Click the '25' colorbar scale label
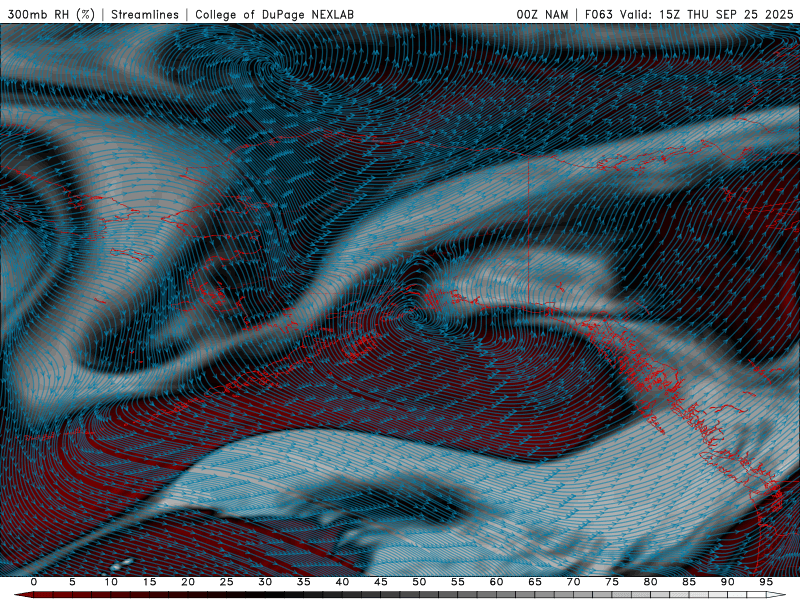 click(x=227, y=582)
